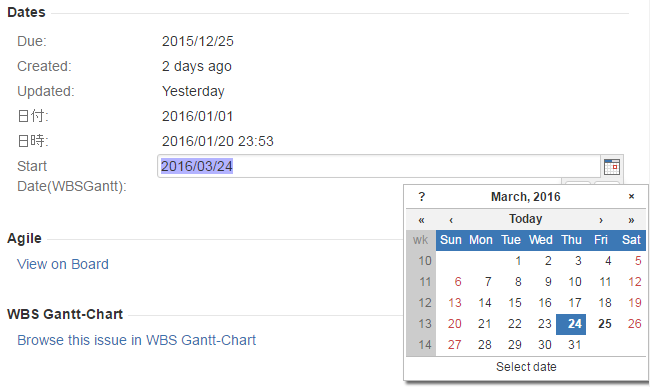Go to previous month with single left arrow
Image resolution: width=650 pixels, height=387 pixels.
click(451, 220)
